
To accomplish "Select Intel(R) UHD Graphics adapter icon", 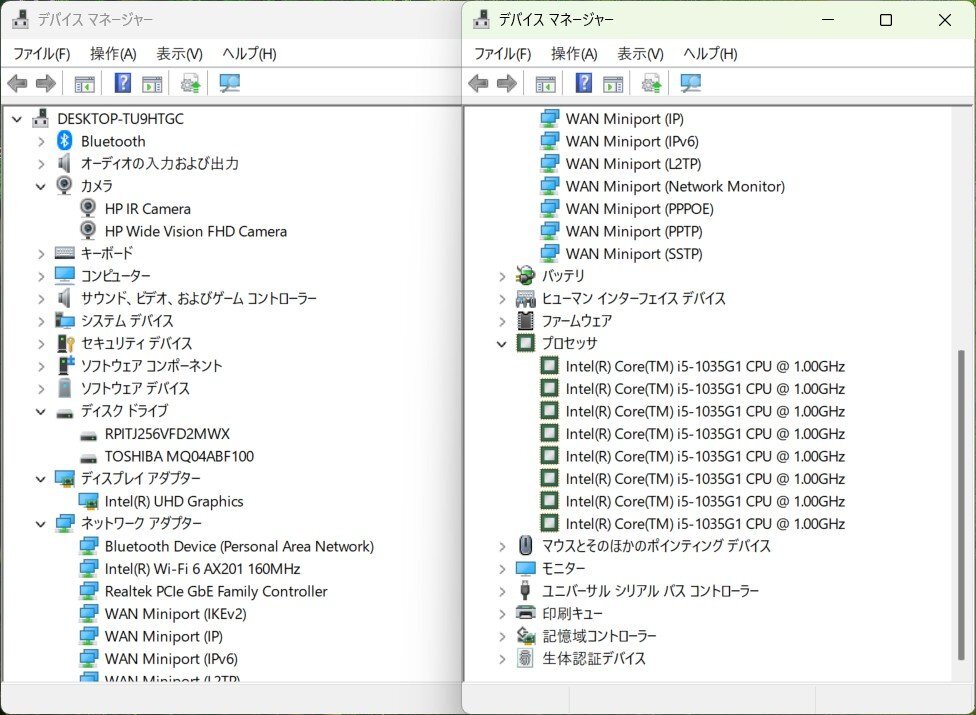I will [x=88, y=501].
